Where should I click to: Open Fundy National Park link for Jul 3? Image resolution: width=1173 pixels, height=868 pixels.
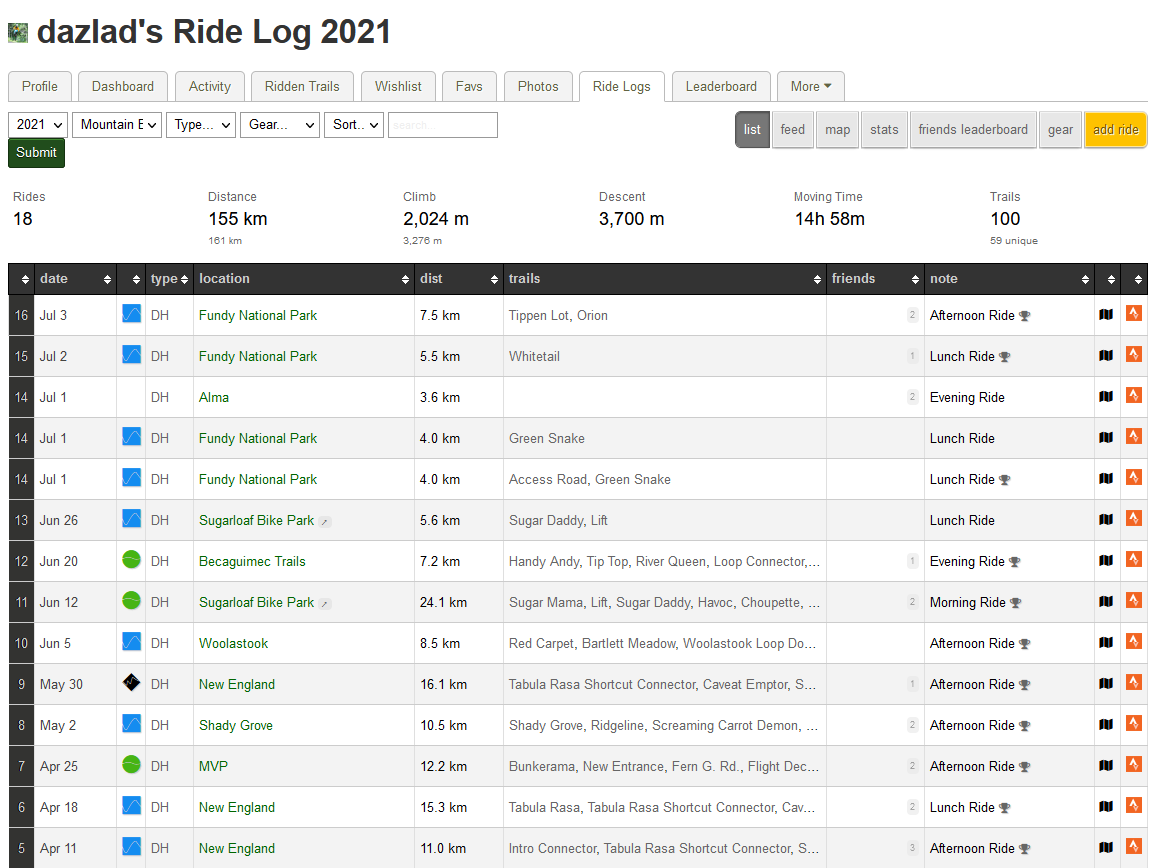pyautogui.click(x=258, y=315)
